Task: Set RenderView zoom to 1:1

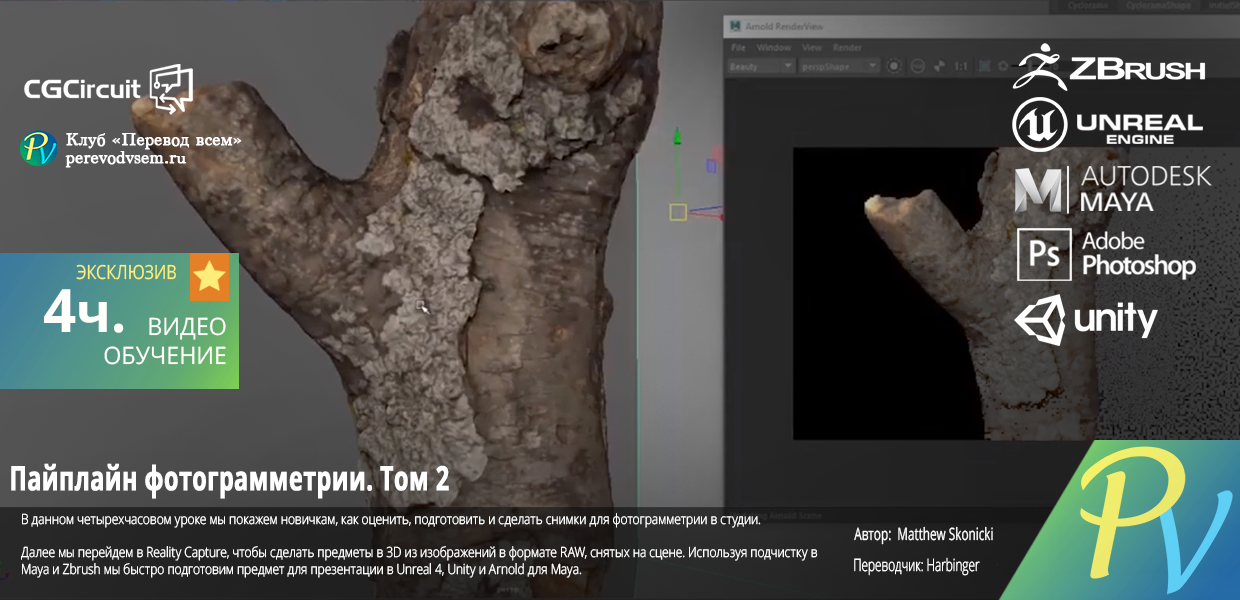Action: [x=961, y=66]
